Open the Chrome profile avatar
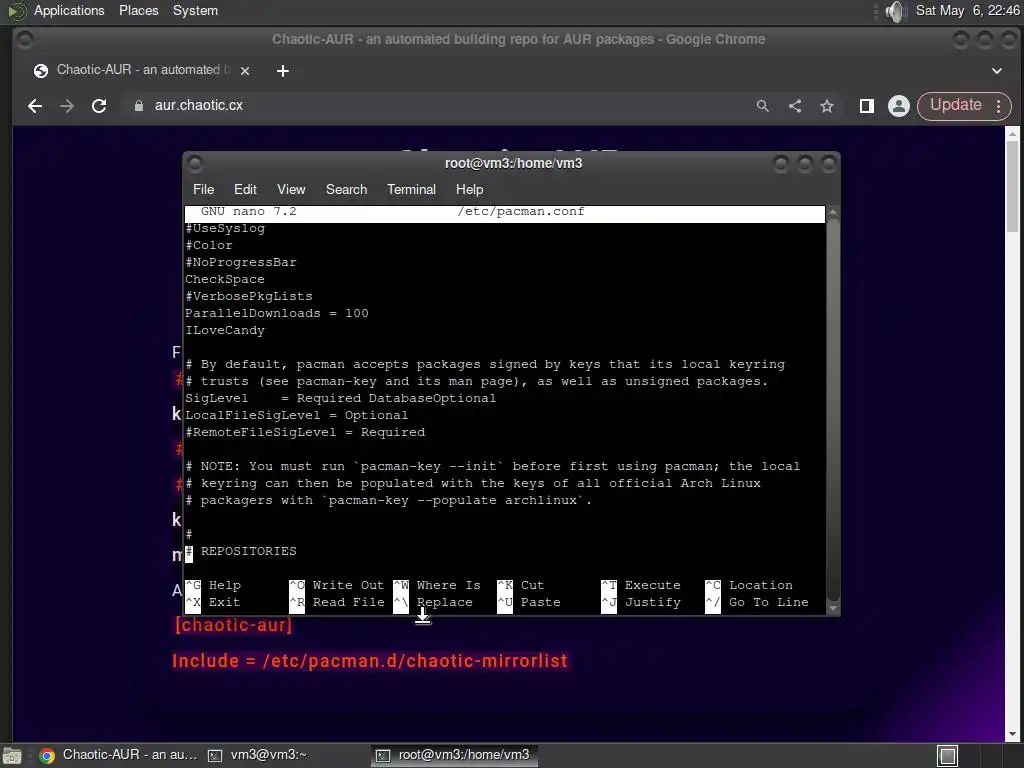 (x=899, y=106)
